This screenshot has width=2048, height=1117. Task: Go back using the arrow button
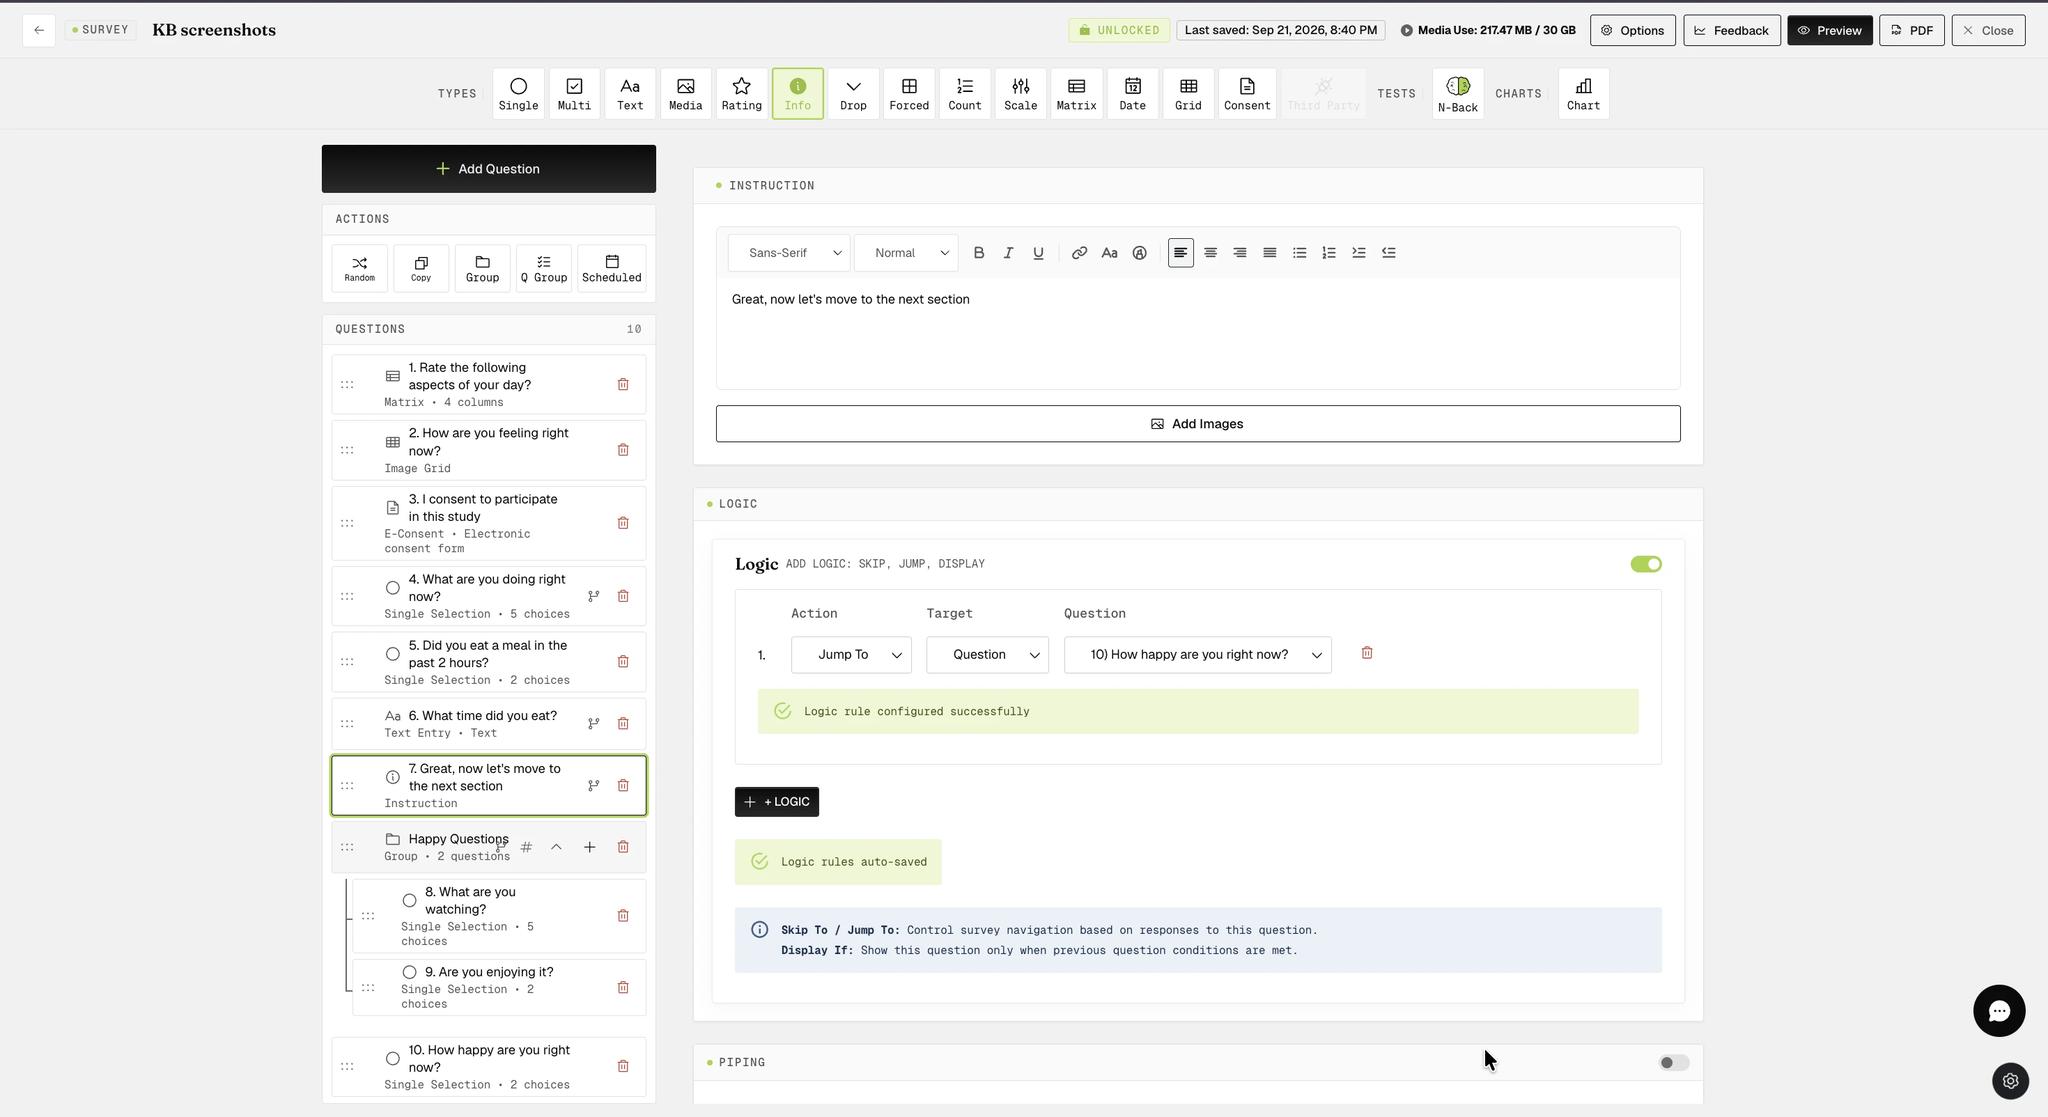38,30
